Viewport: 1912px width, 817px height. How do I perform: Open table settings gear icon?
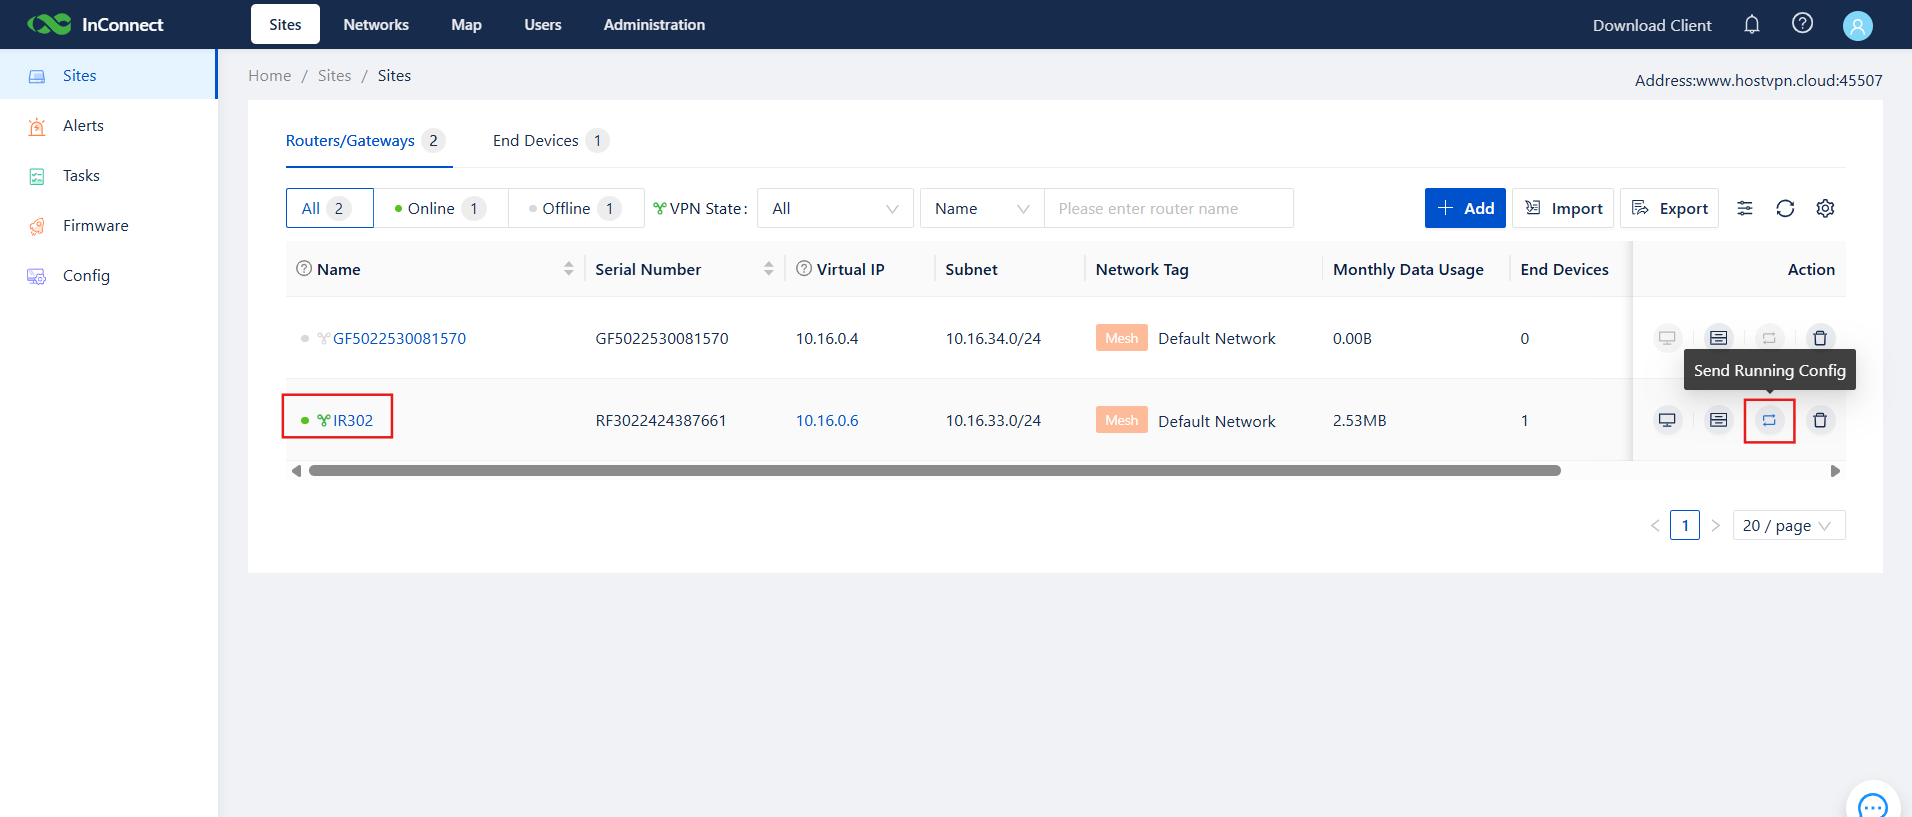click(1825, 208)
